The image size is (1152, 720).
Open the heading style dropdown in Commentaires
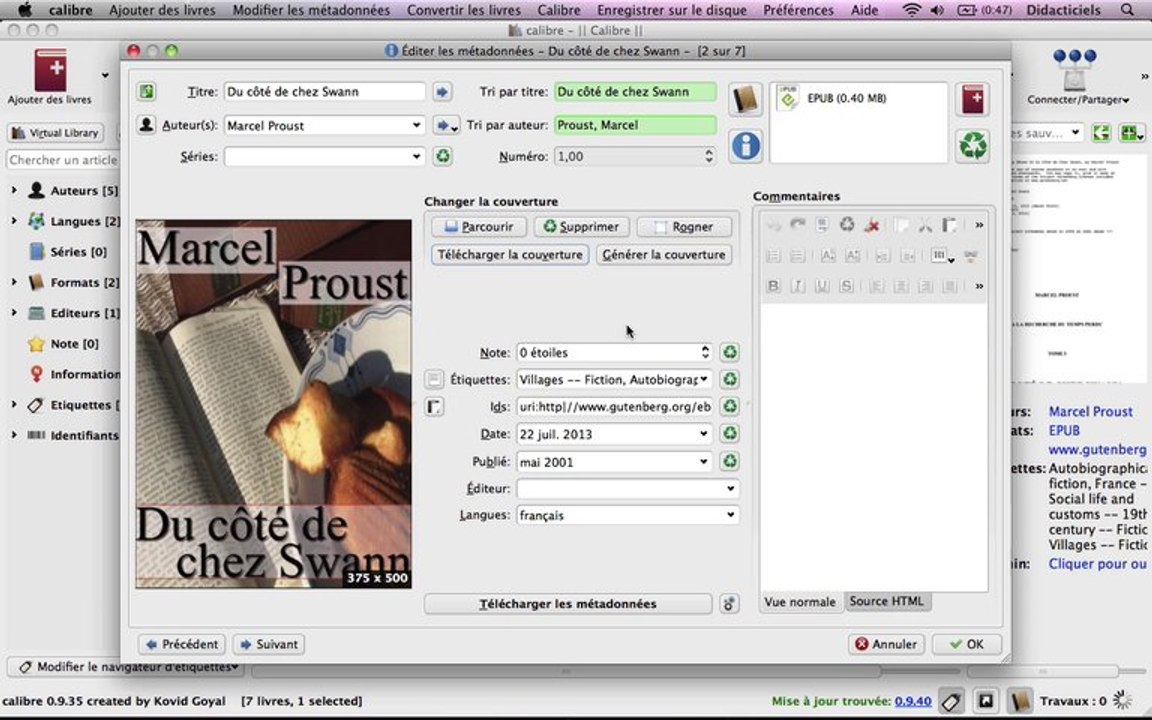[943, 256]
